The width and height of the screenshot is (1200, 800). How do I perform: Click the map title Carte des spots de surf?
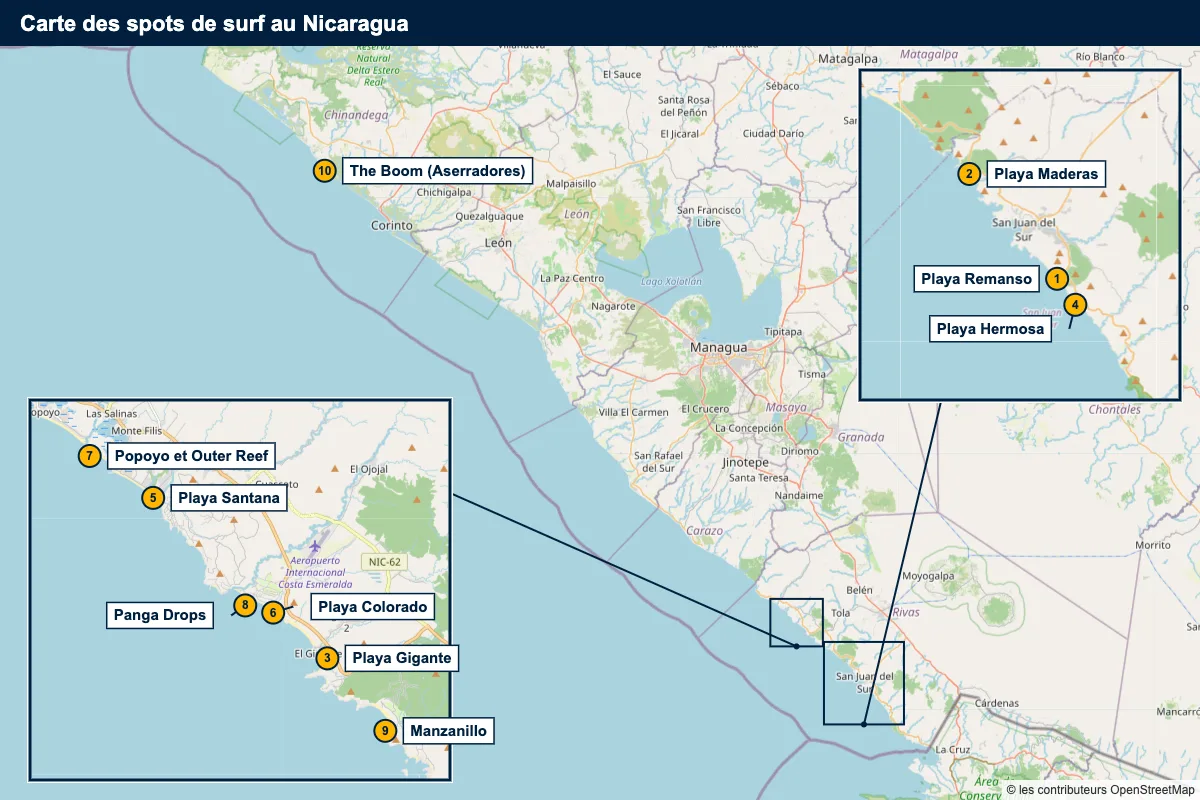[214, 23]
